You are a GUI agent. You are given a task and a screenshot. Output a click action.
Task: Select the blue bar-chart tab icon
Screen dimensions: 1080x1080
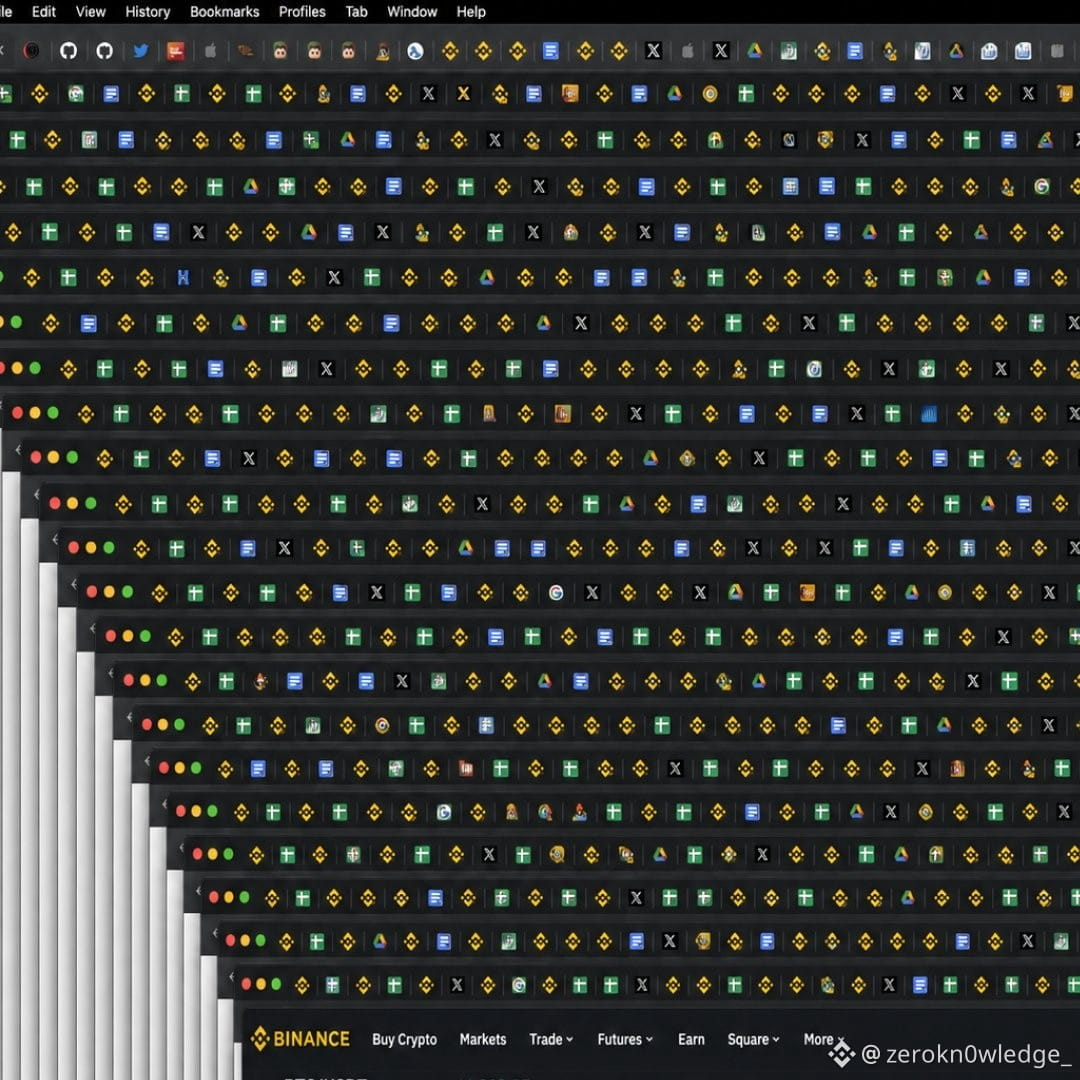click(x=928, y=414)
